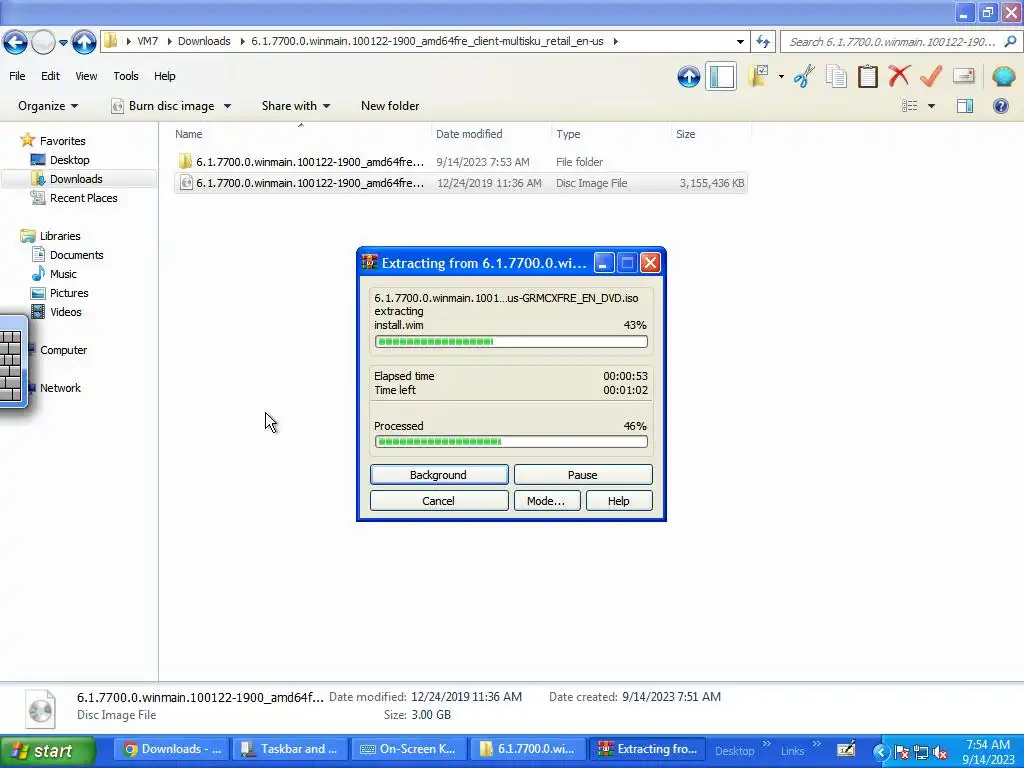The height and width of the screenshot is (768, 1024).
Task: Go back with the Explorer back arrow
Action: pyautogui.click(x=15, y=42)
